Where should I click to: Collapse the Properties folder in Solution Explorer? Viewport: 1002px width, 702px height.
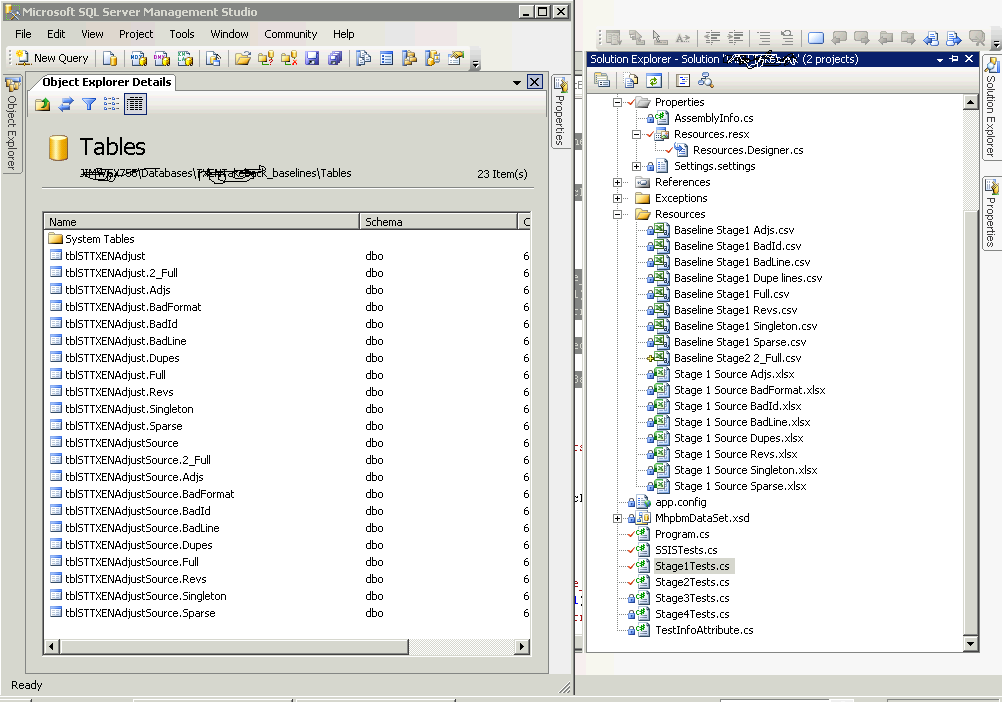point(617,102)
